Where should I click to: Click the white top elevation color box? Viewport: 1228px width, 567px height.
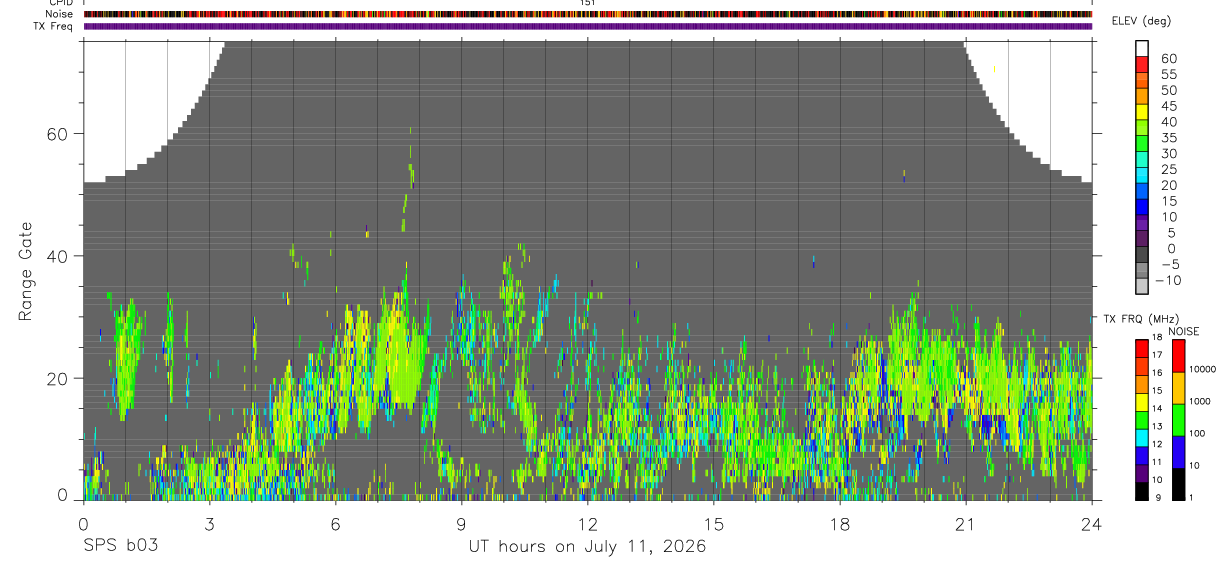(1142, 49)
